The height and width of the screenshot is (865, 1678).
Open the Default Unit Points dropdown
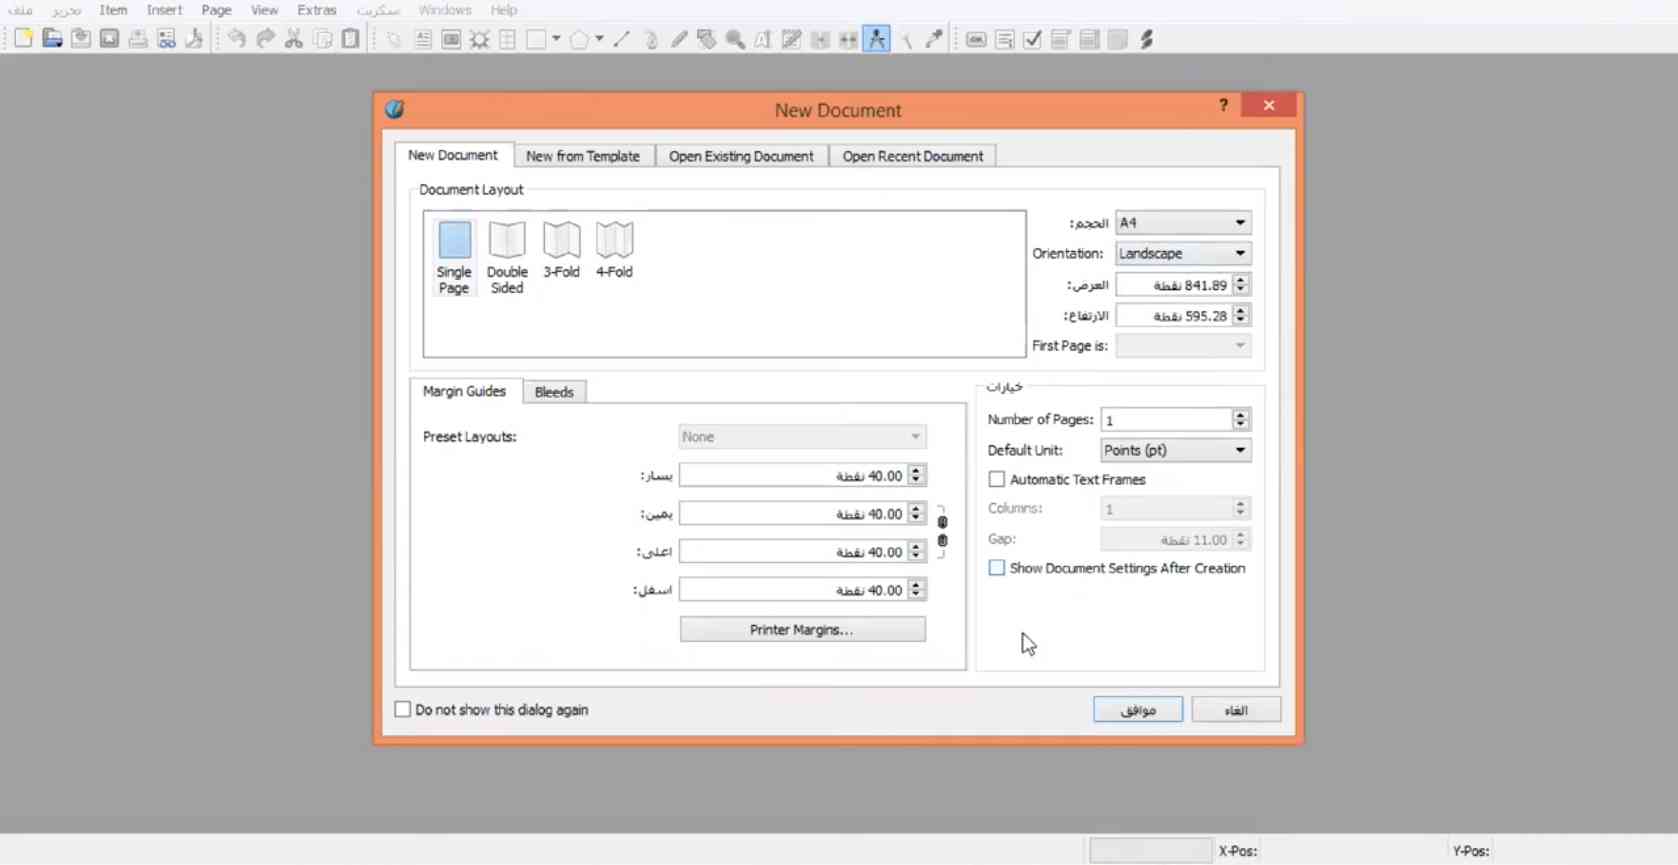click(1176, 450)
